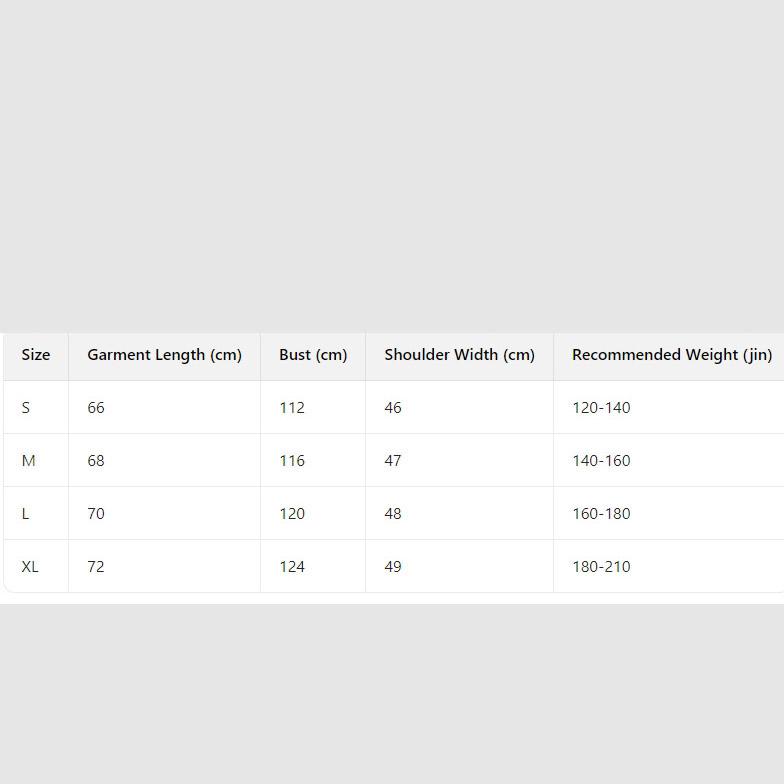Click the Garment Length (cm) header
Image resolution: width=784 pixels, height=784 pixels.
point(164,355)
